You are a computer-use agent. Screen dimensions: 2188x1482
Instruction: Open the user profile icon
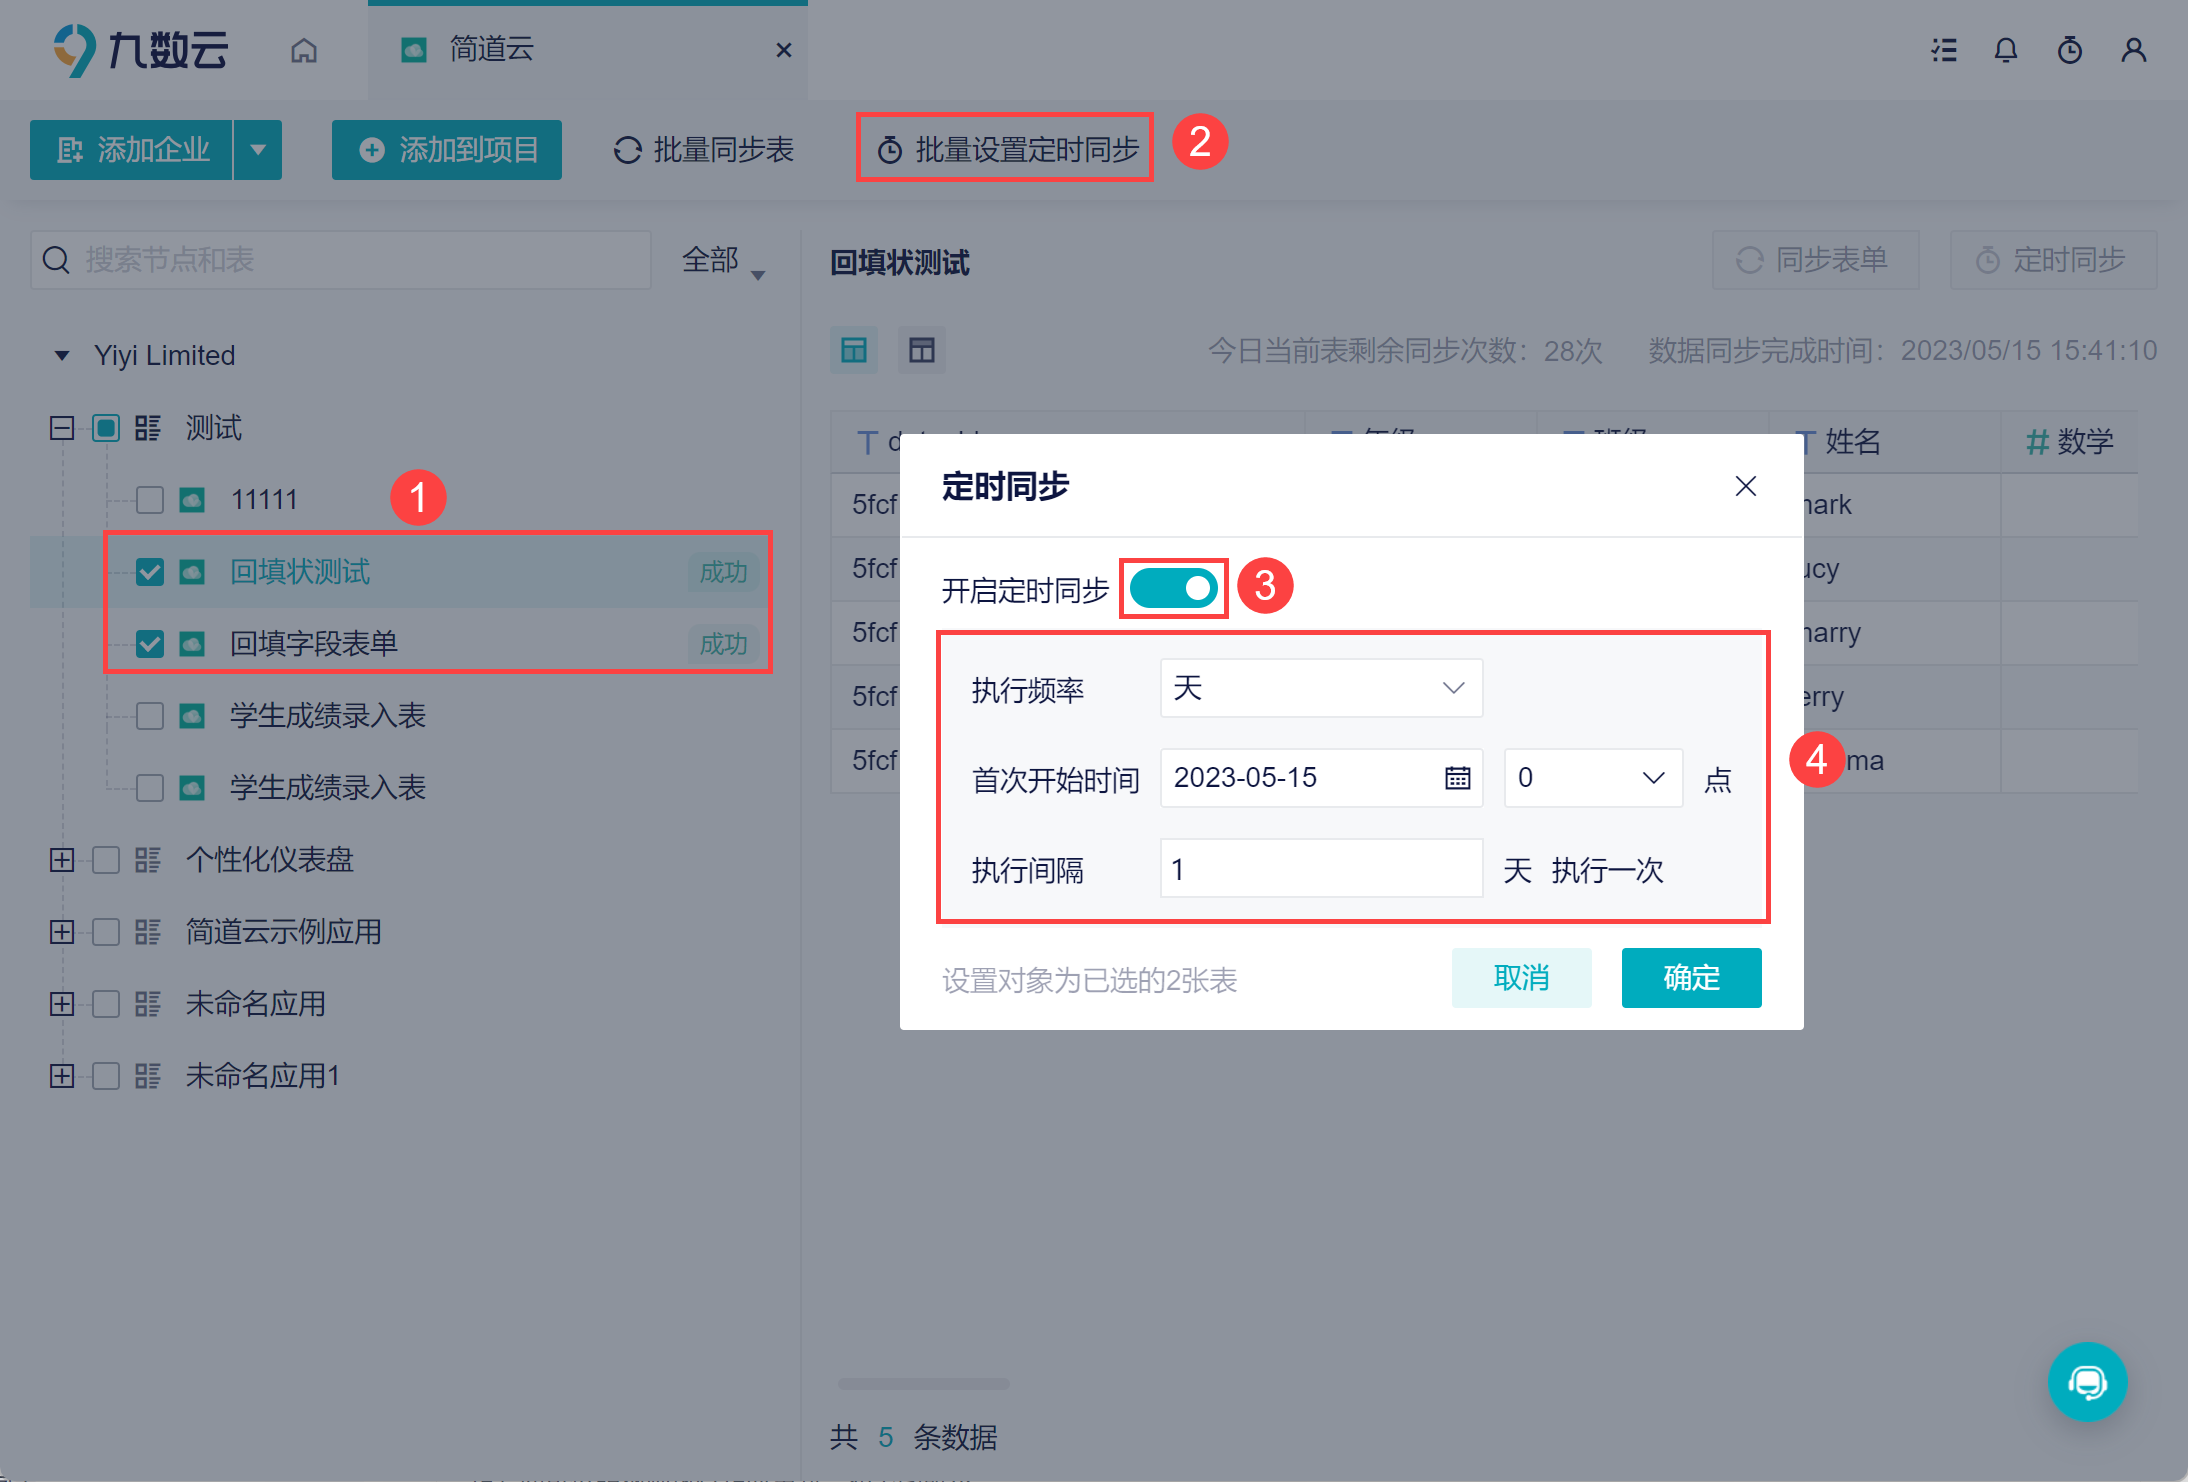pyautogui.click(x=2133, y=50)
